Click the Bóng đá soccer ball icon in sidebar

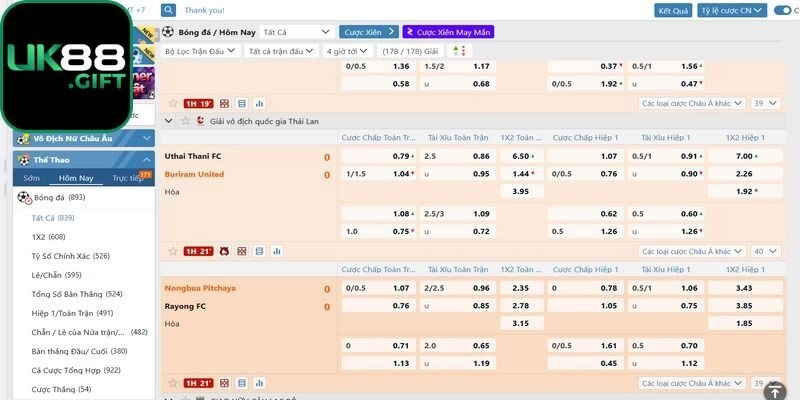pos(24,197)
